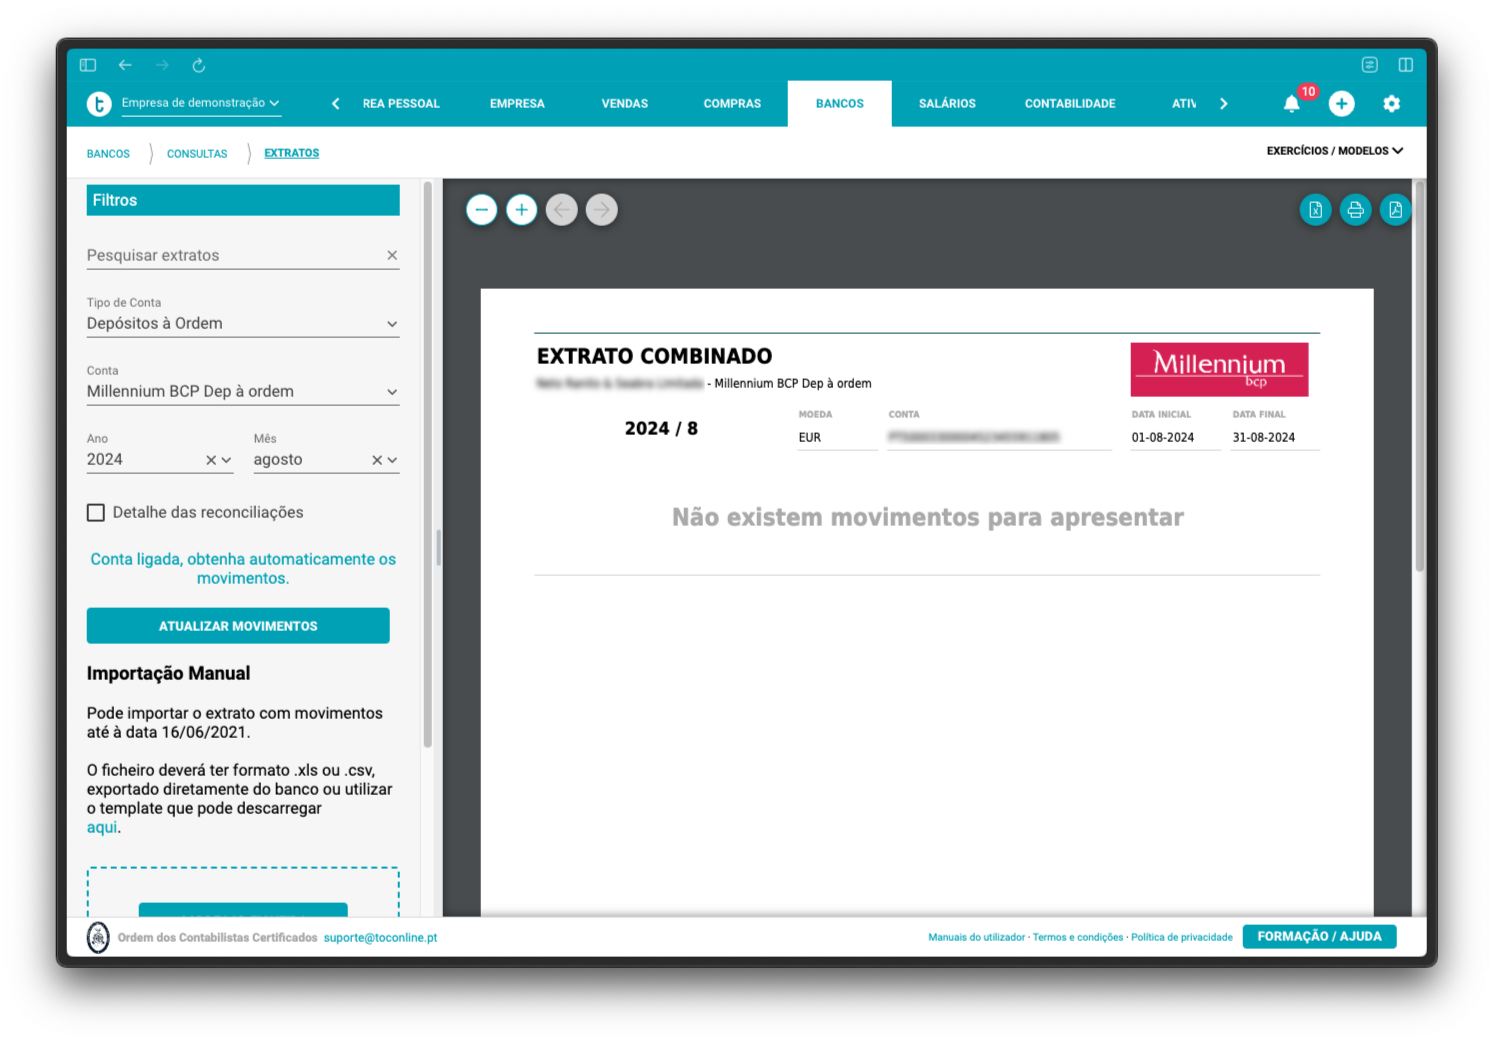Screen dimensions: 1493x1041
Task: Expand the Tipo de Conta dropdown
Action: (x=243, y=324)
